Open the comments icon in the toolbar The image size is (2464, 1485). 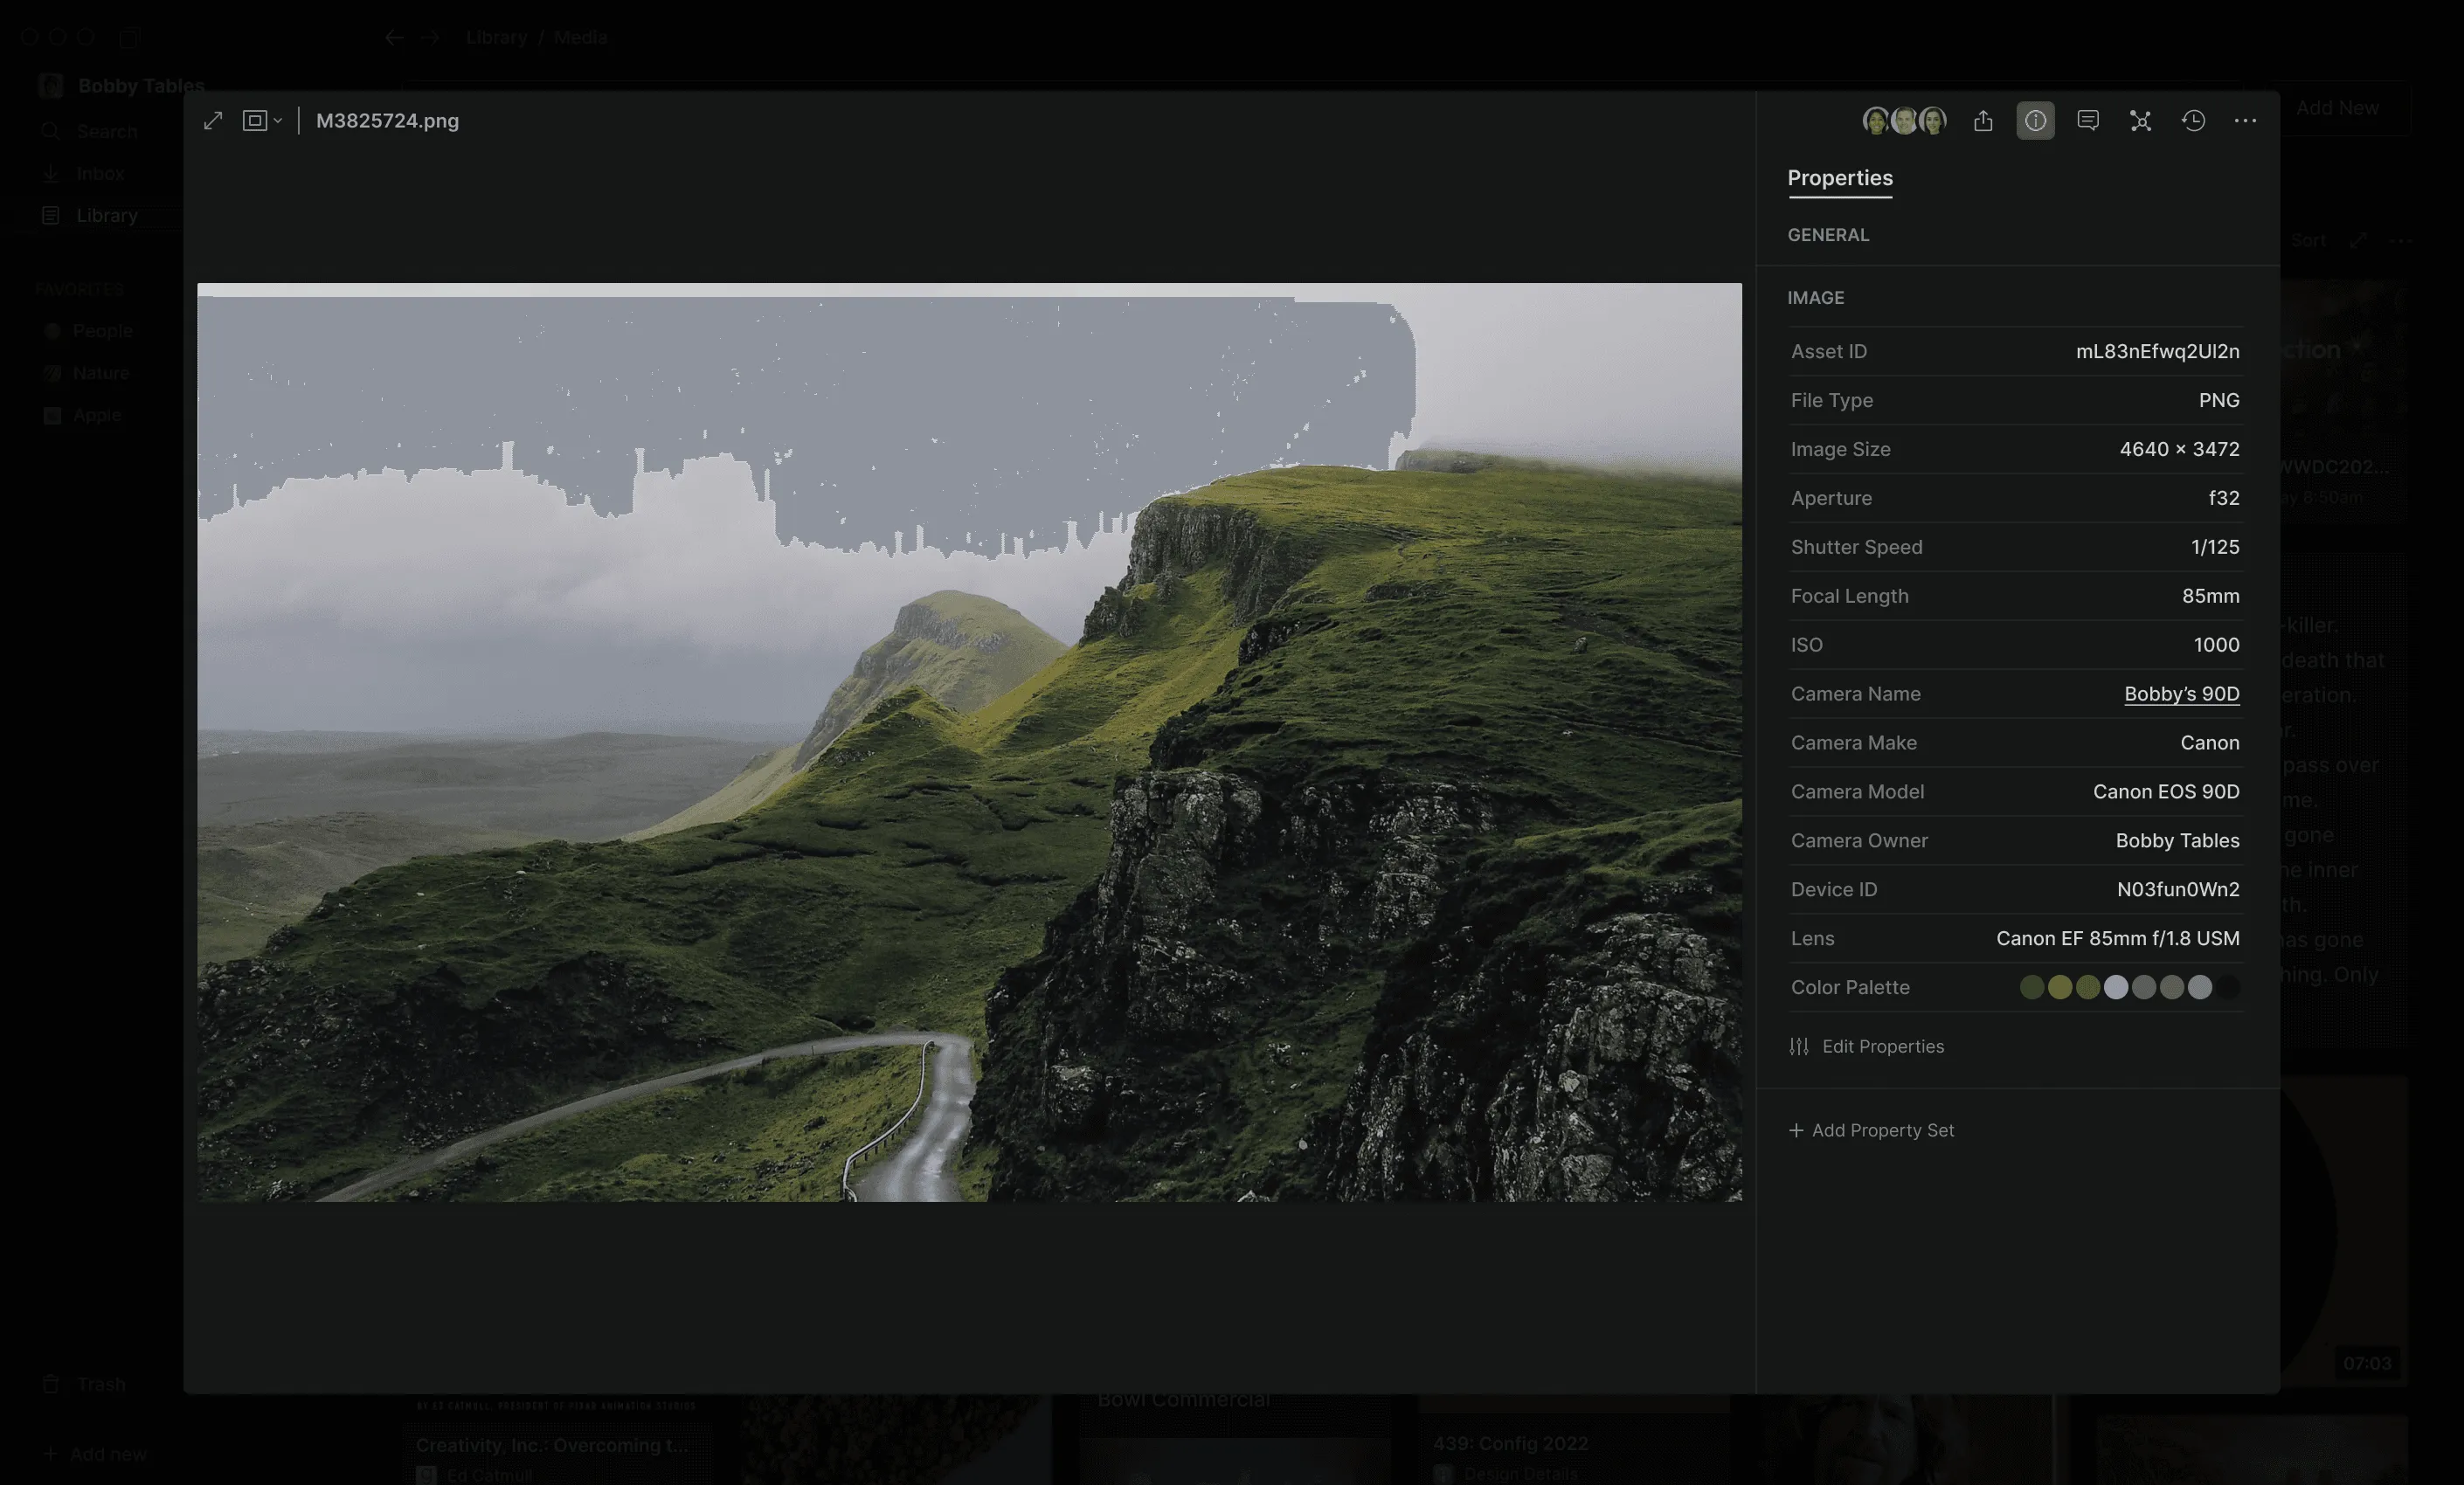click(2088, 121)
